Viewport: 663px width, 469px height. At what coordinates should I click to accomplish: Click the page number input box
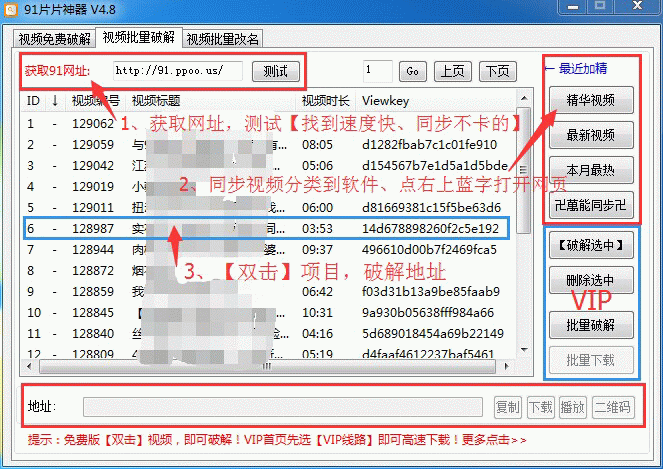378,71
